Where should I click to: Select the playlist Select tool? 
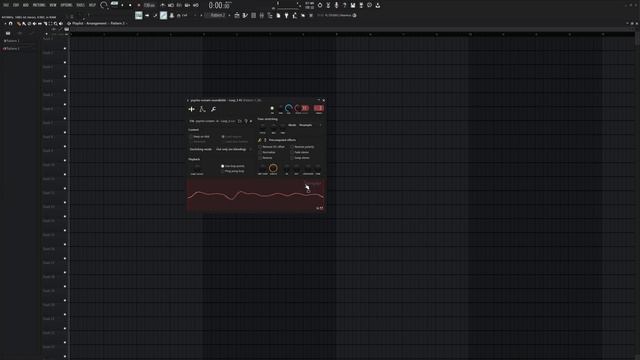click(51, 24)
